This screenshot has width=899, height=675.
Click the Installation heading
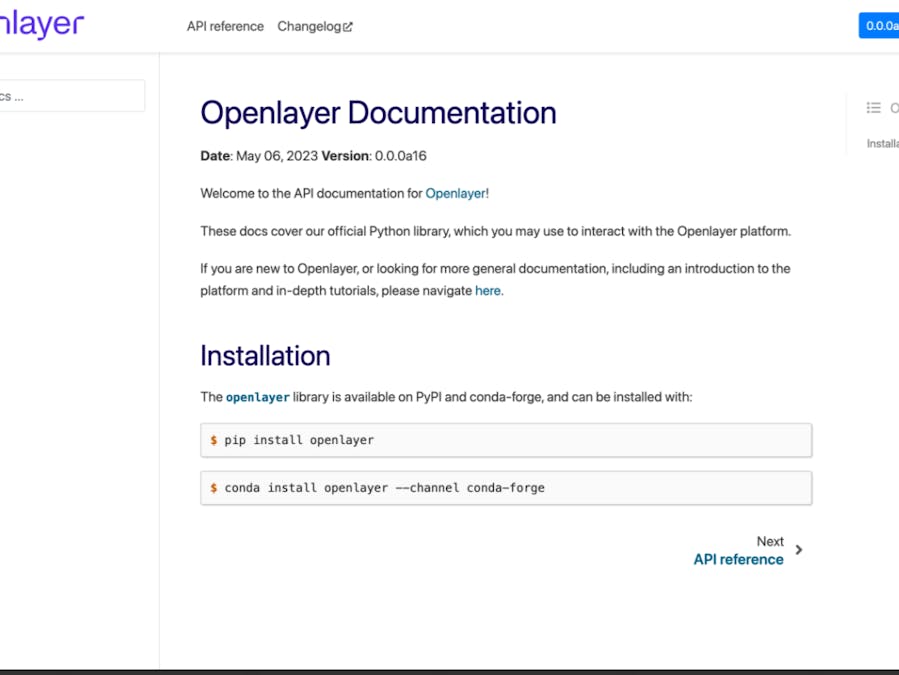coord(265,356)
